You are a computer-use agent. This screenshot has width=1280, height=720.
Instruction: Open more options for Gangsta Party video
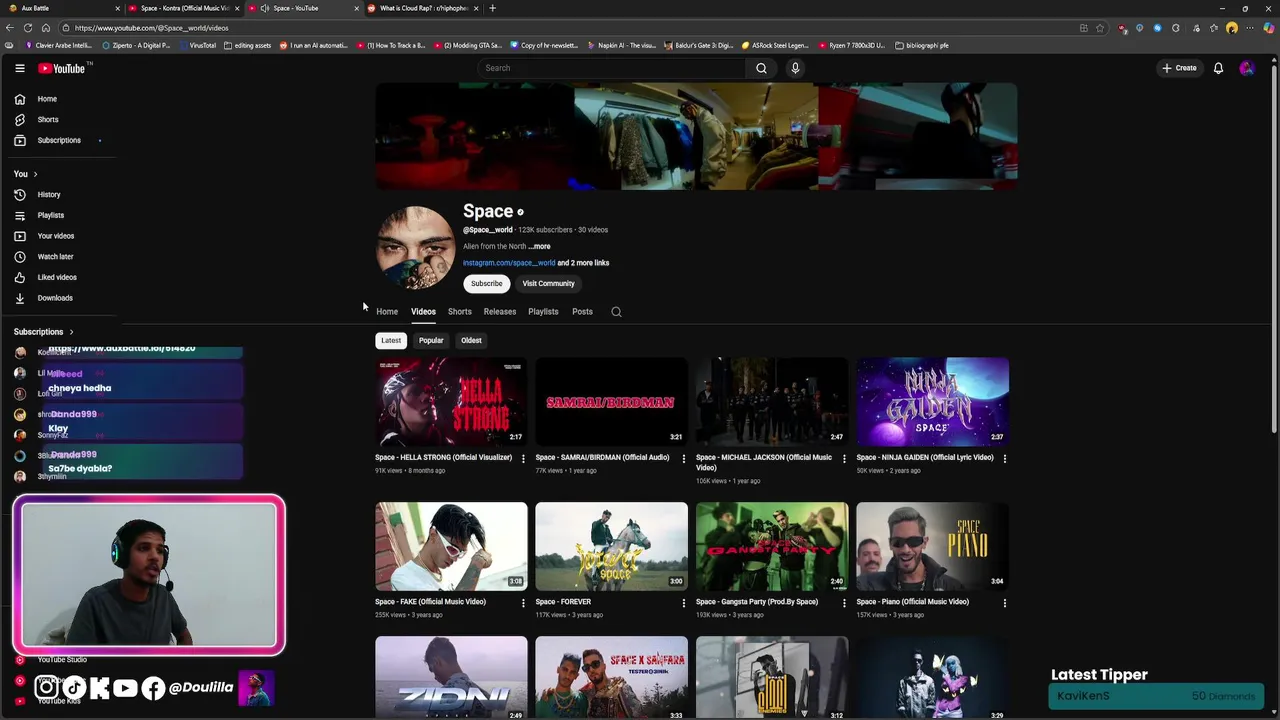point(844,603)
